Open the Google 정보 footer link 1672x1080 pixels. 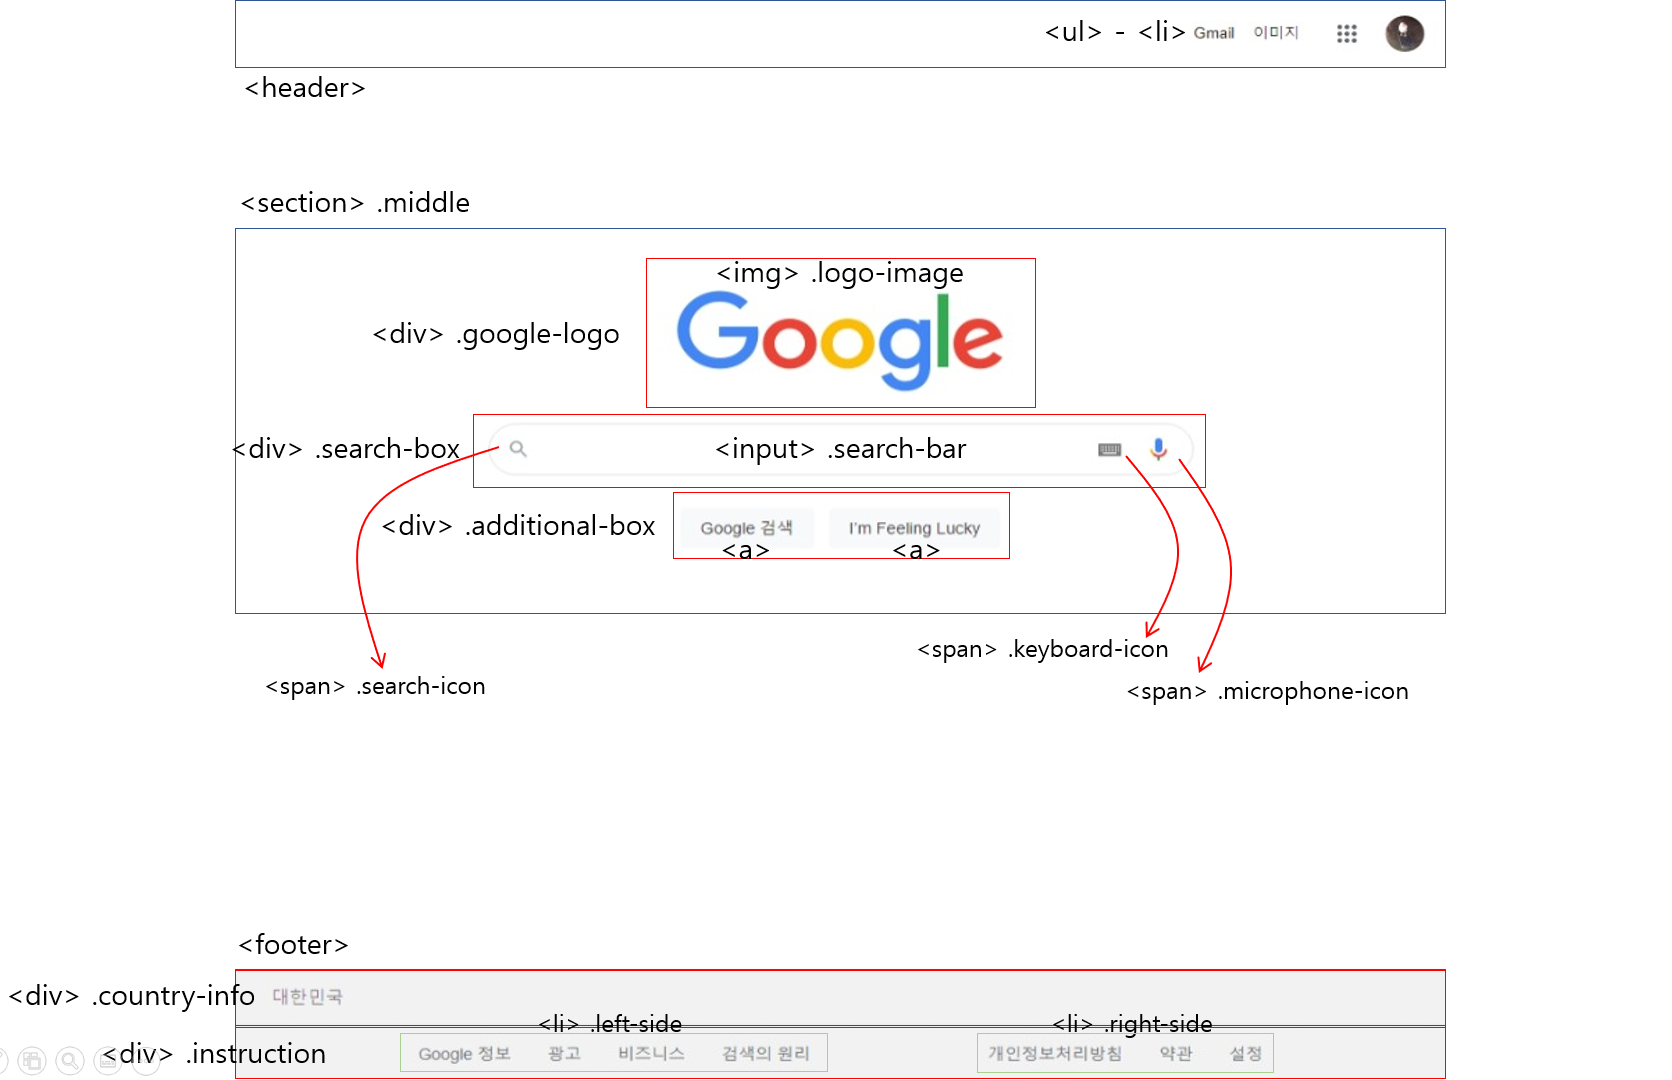click(464, 1053)
